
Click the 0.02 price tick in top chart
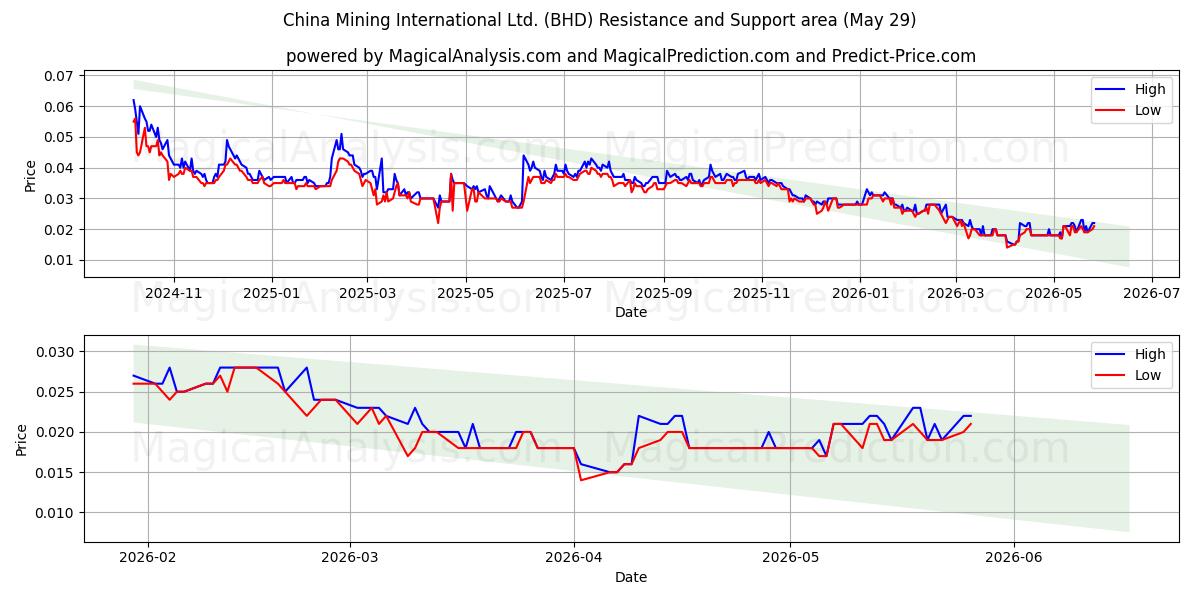(61, 230)
